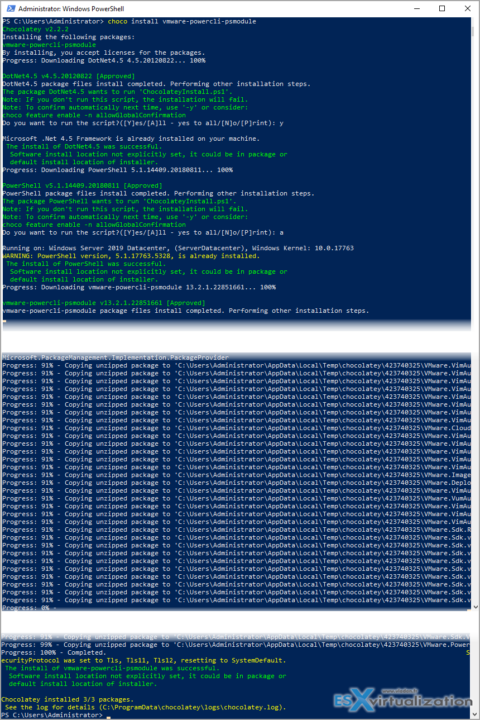Close the Administrator PowerShell window
Viewport: 480px width, 720px height.
click(467, 8)
